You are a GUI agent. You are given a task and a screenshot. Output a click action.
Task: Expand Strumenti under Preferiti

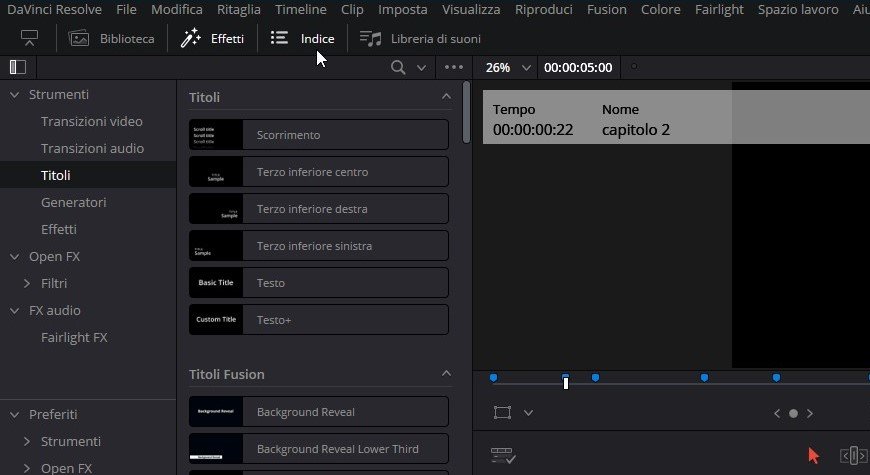click(x=27, y=442)
